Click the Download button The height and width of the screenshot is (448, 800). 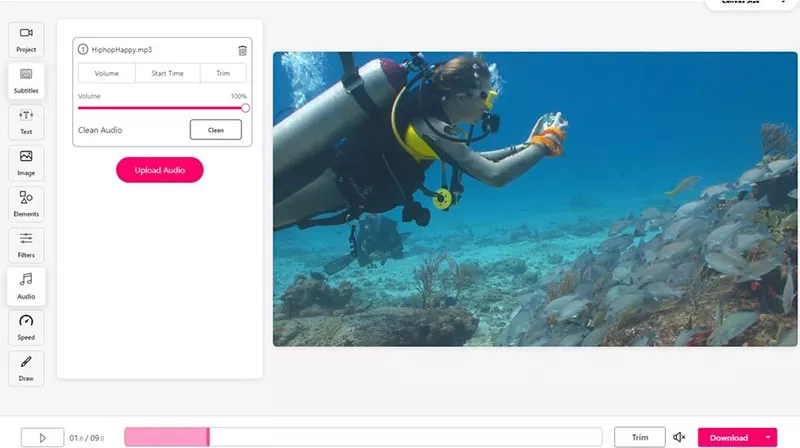[729, 437]
